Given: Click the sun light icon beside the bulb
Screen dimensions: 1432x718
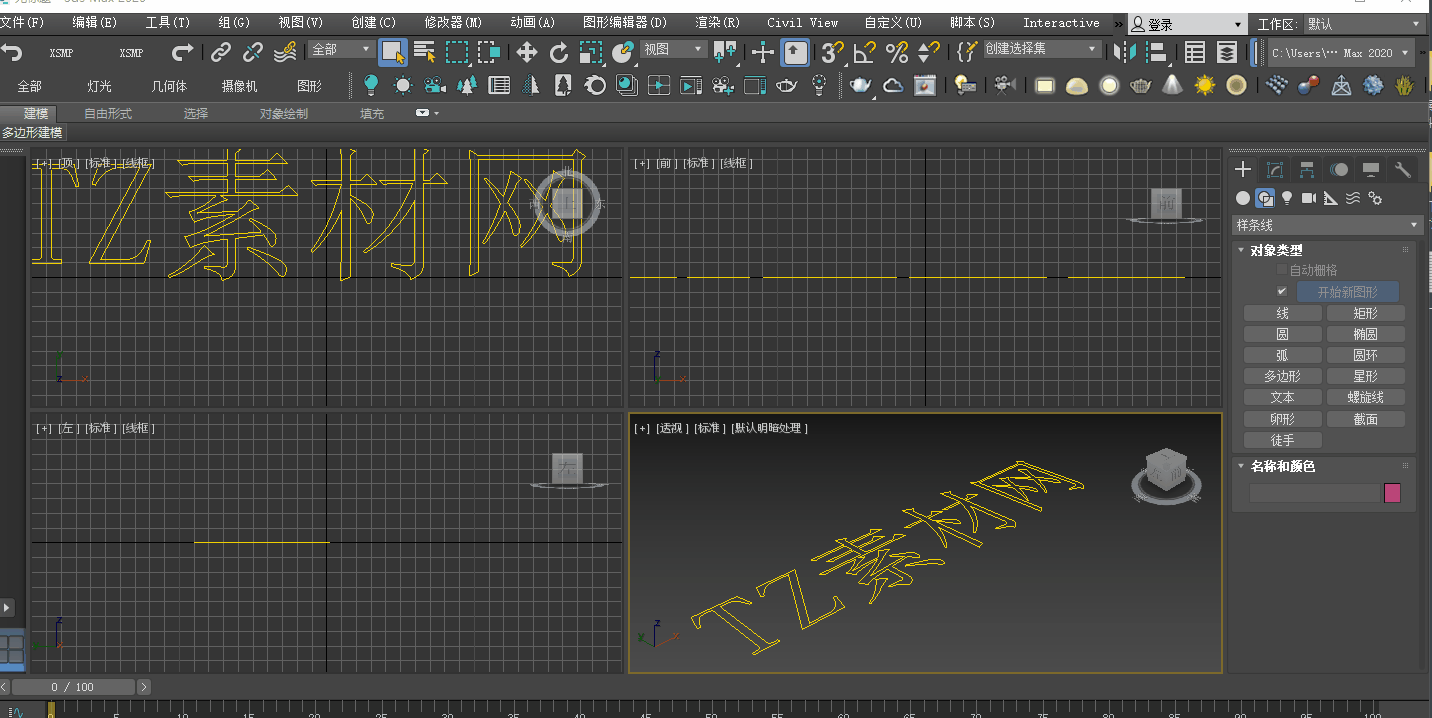Looking at the screenshot, I should point(403,85).
